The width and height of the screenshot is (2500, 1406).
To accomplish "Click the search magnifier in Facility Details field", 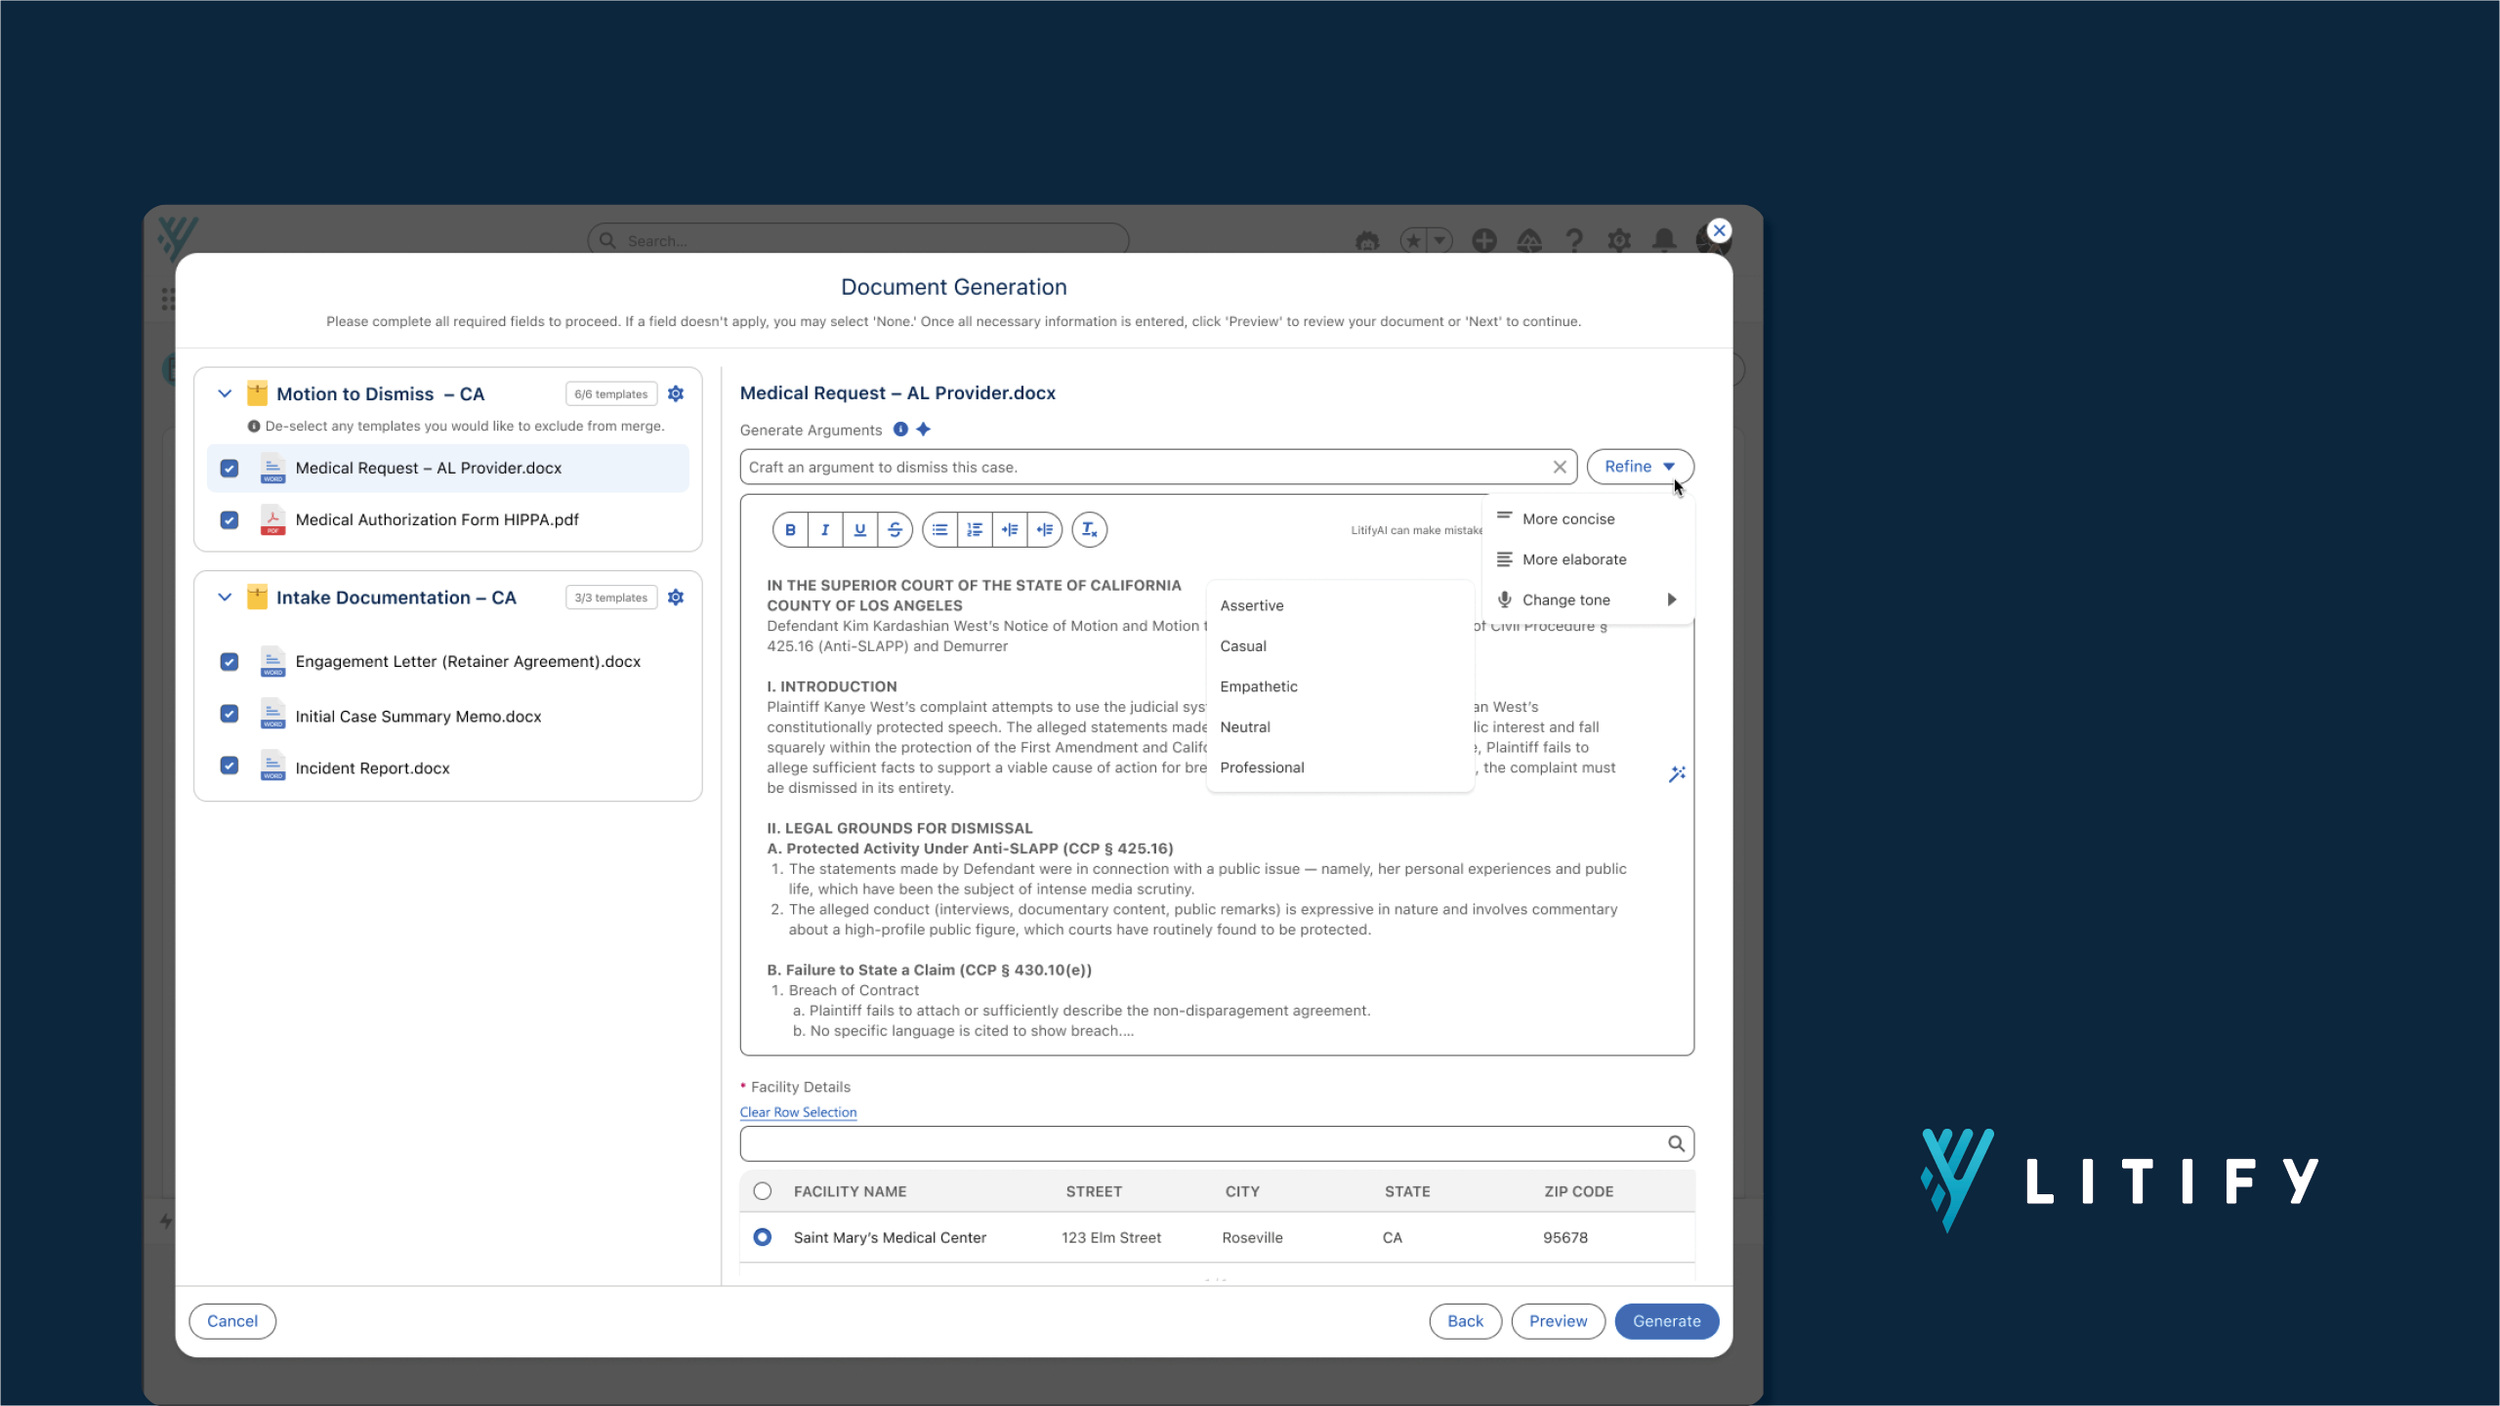I will click(x=1676, y=1143).
